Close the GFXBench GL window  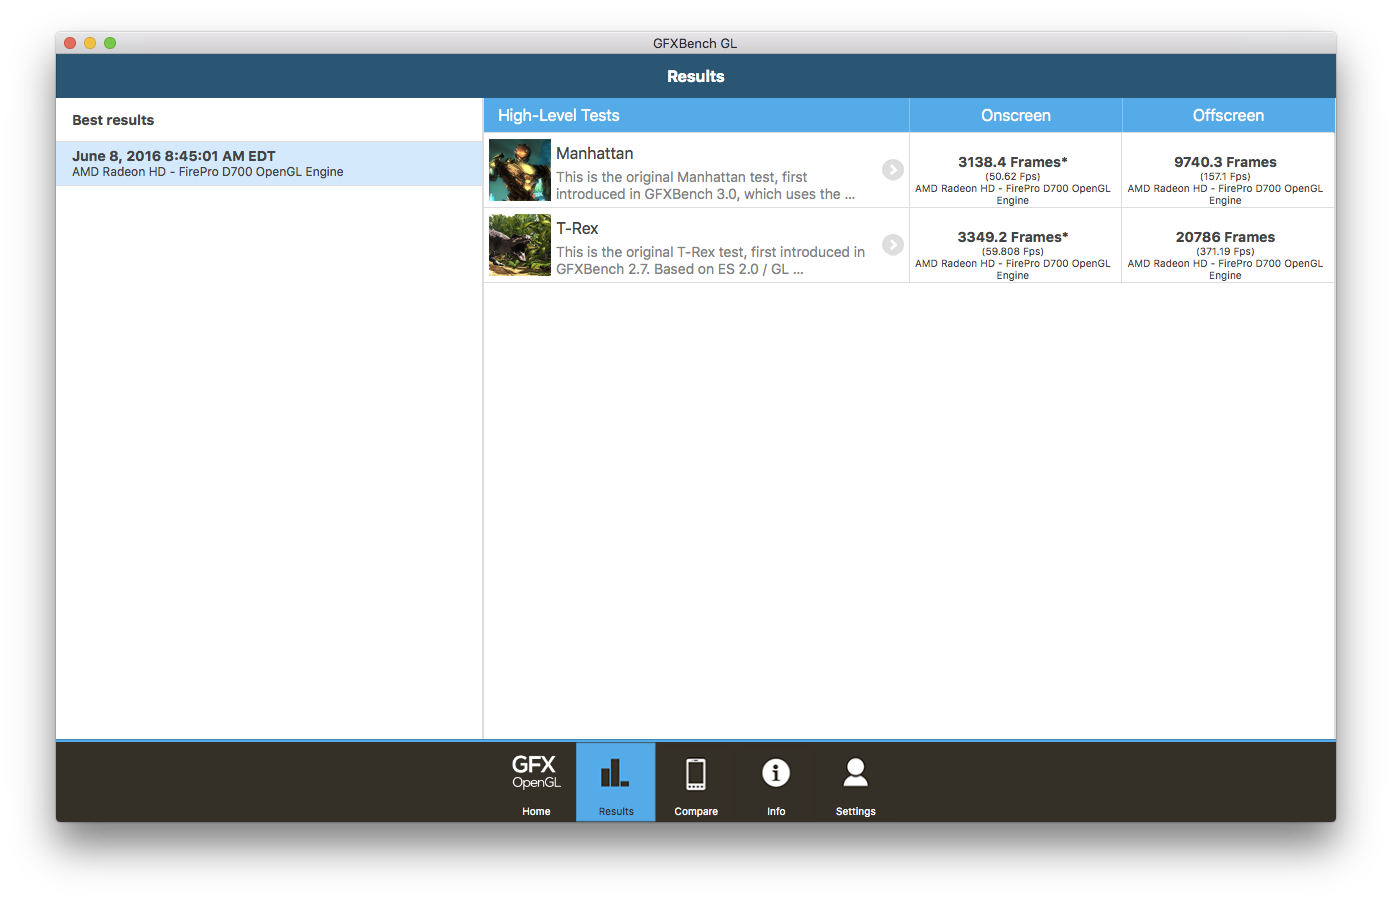coord(70,43)
